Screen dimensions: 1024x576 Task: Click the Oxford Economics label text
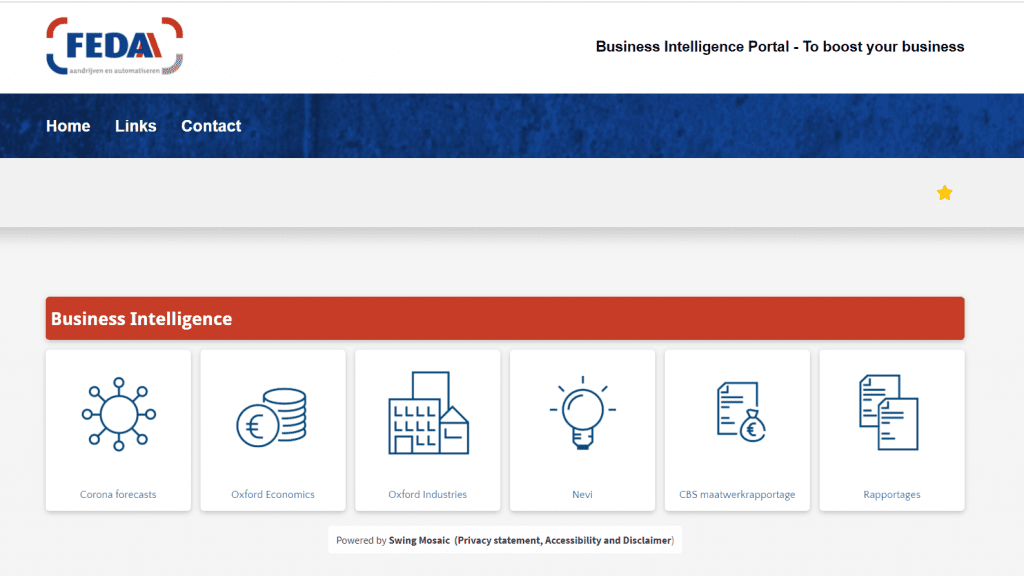click(273, 495)
